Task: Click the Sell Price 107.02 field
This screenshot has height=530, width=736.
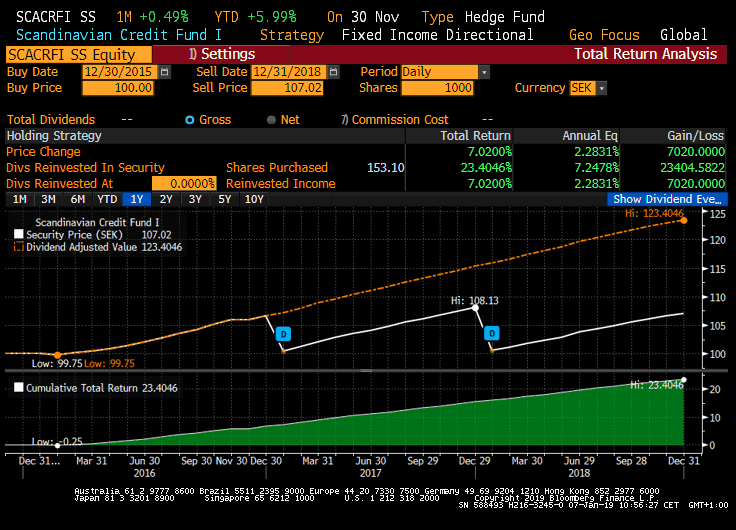Action: 287,88
